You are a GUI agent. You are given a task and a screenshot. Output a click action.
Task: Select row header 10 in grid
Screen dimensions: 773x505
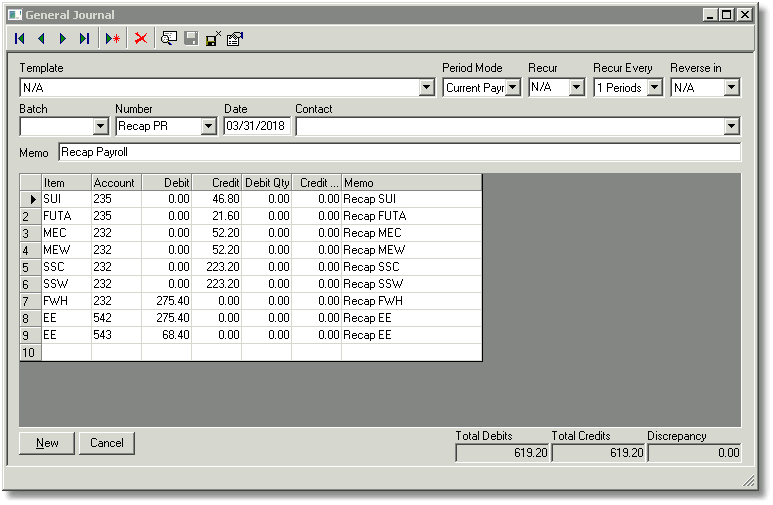coord(31,353)
